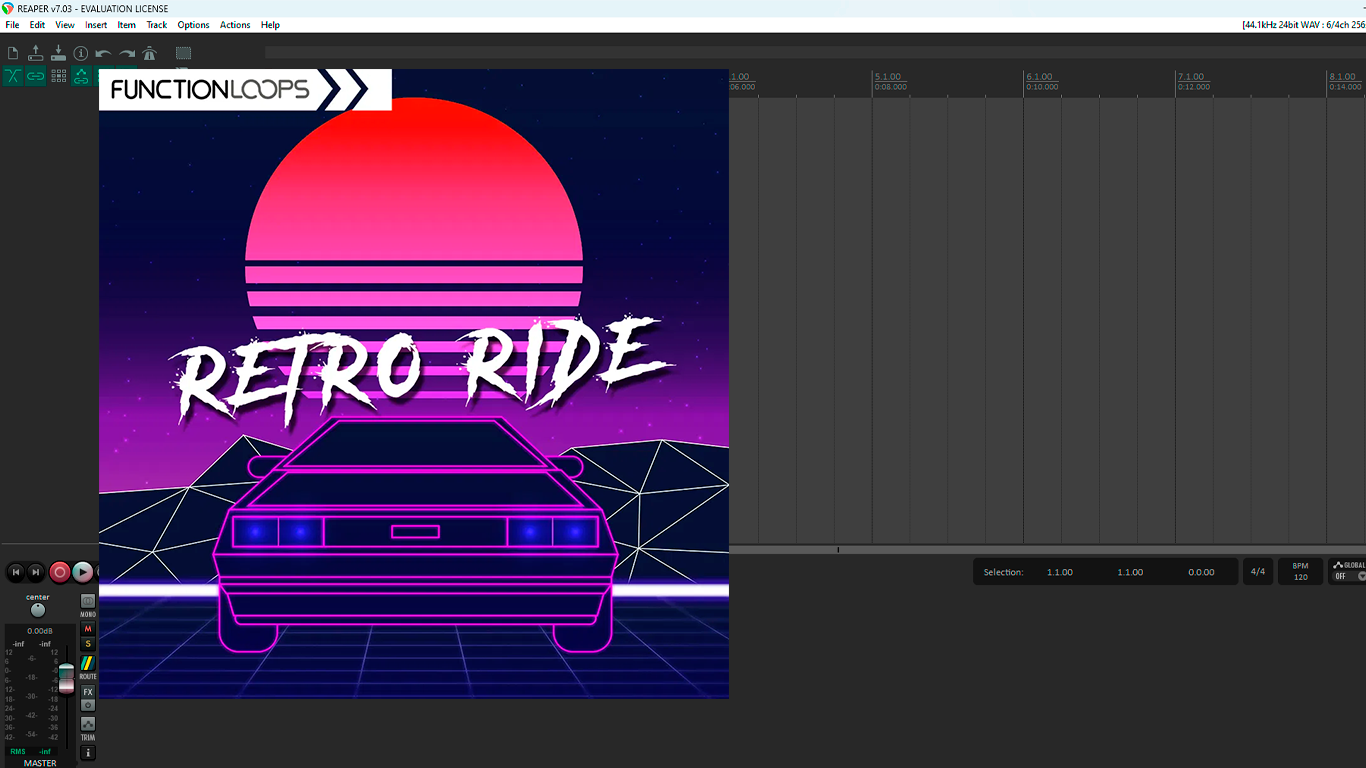
Task: Toggle envelope points move with items
Action: pos(81,76)
